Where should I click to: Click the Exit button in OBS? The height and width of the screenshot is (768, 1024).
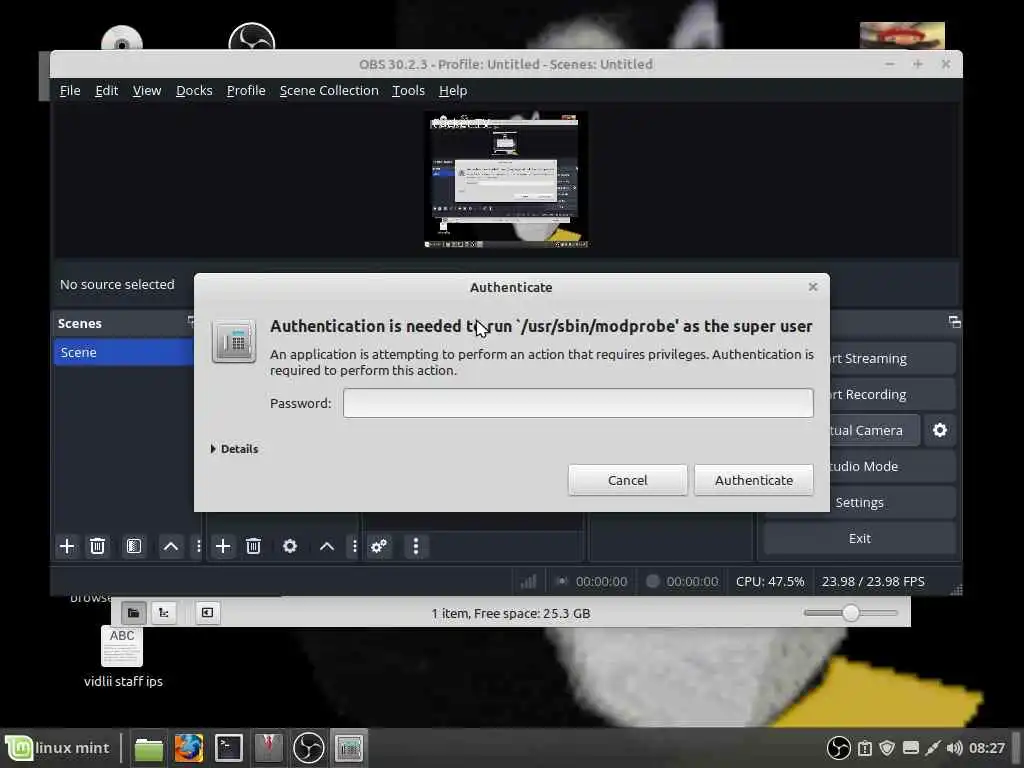click(x=859, y=538)
